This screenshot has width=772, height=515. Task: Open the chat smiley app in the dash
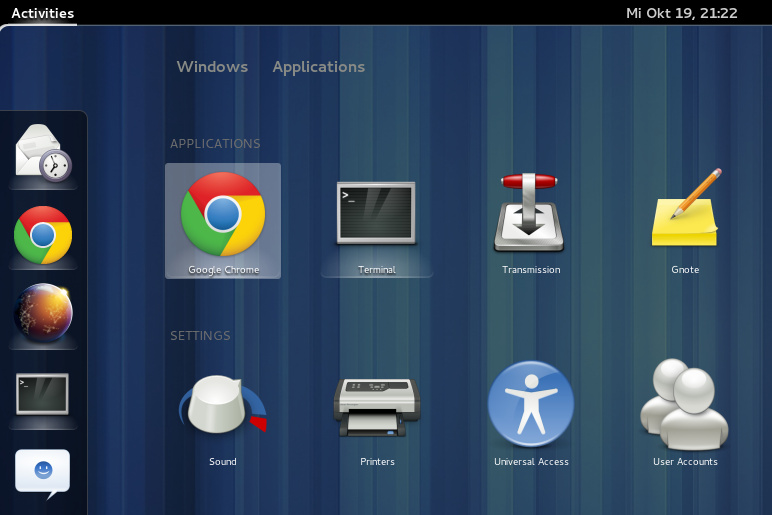pyautogui.click(x=42, y=473)
